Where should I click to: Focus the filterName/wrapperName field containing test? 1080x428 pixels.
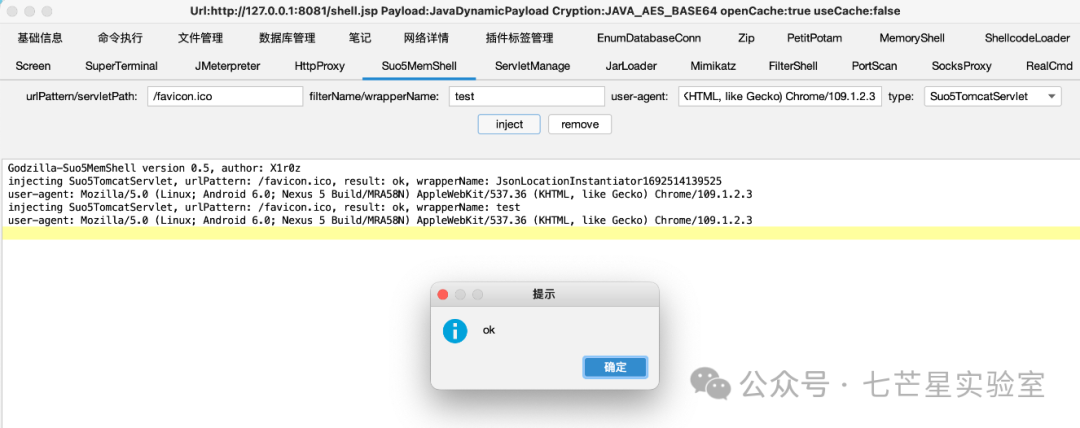[527, 96]
